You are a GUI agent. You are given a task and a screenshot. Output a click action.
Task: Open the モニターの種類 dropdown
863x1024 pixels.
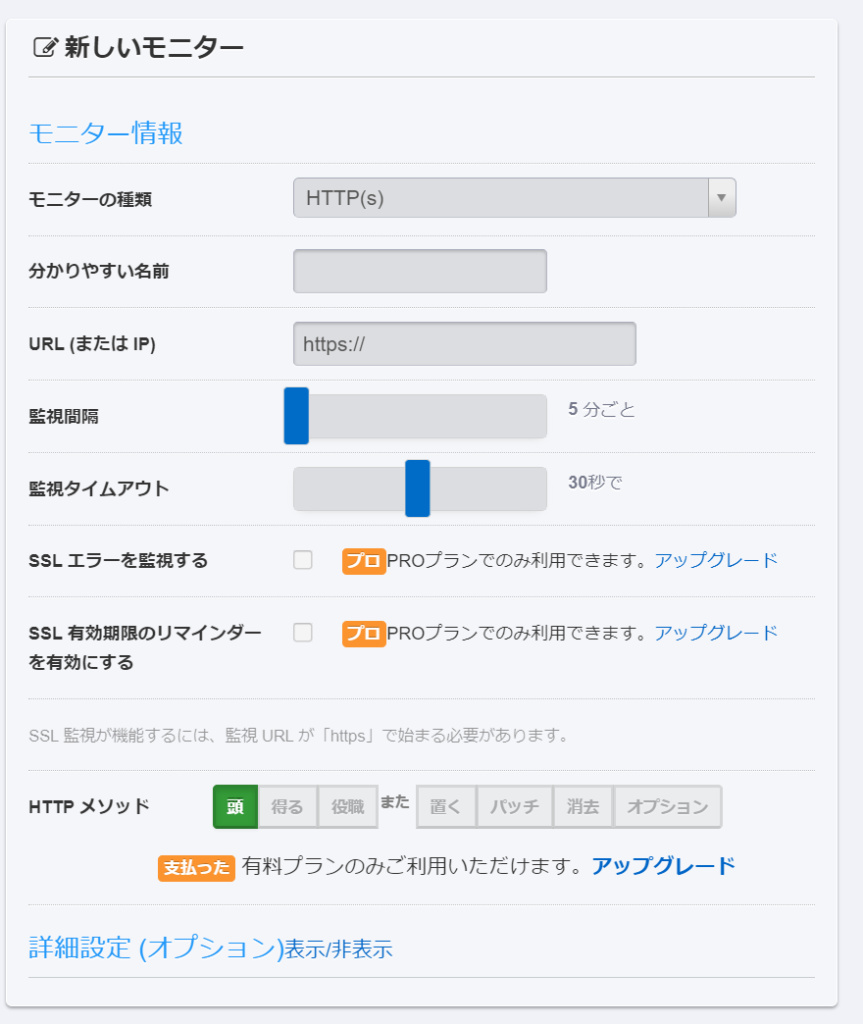(500, 198)
